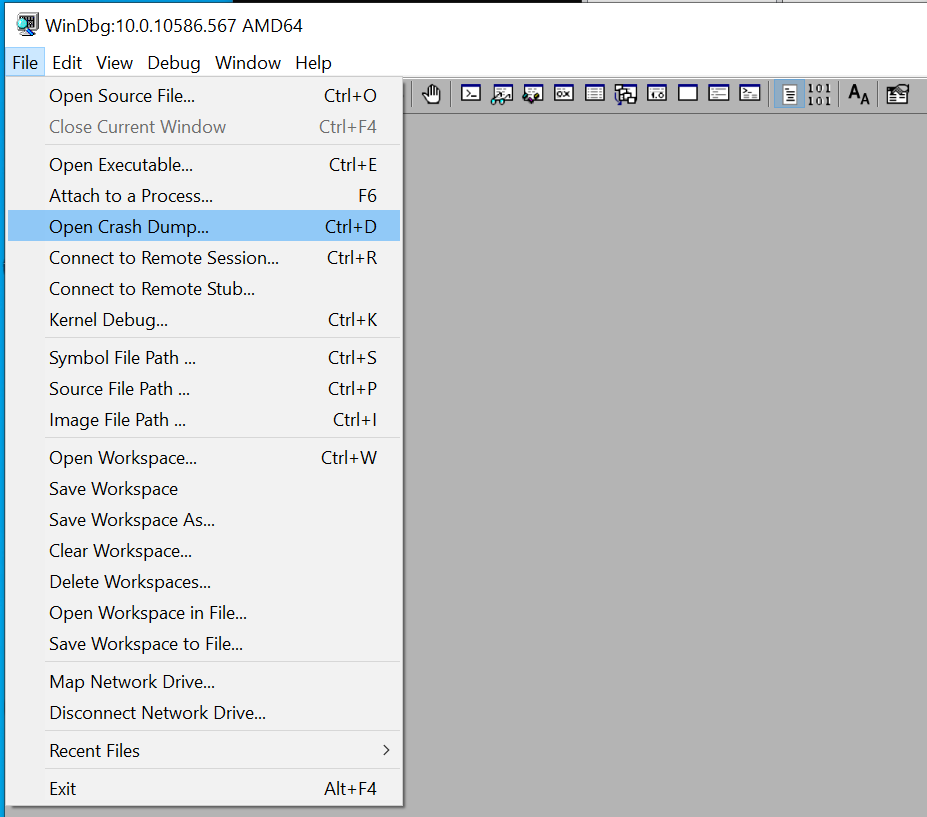The image size is (927, 817).
Task: Open Source File Path setting
Action: coord(204,388)
